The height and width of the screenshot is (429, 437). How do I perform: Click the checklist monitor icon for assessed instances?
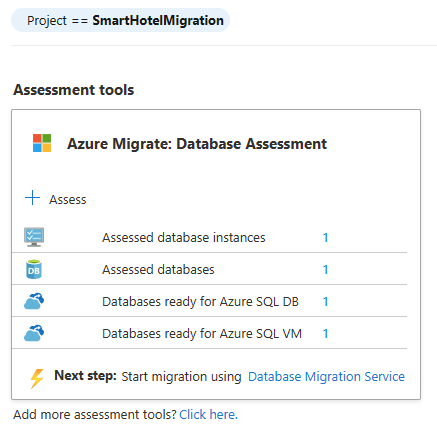[34, 237]
